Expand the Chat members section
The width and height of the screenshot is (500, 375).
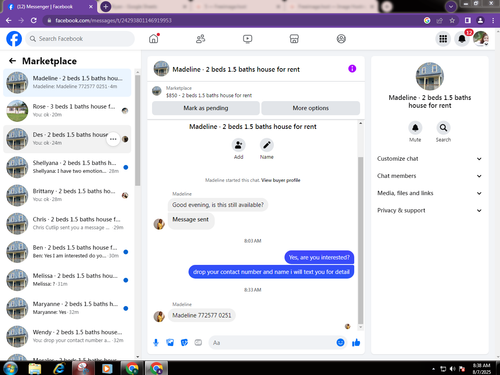pos(430,176)
